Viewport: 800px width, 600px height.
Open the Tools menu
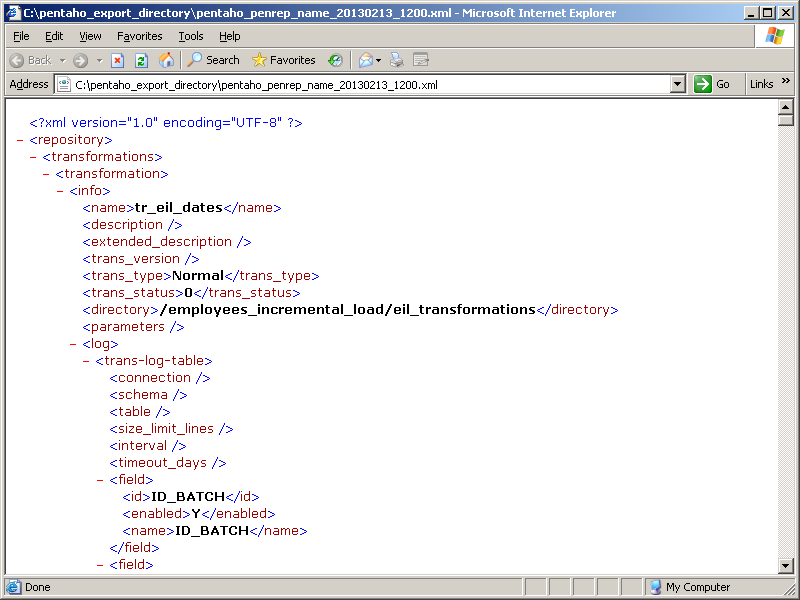coord(191,36)
